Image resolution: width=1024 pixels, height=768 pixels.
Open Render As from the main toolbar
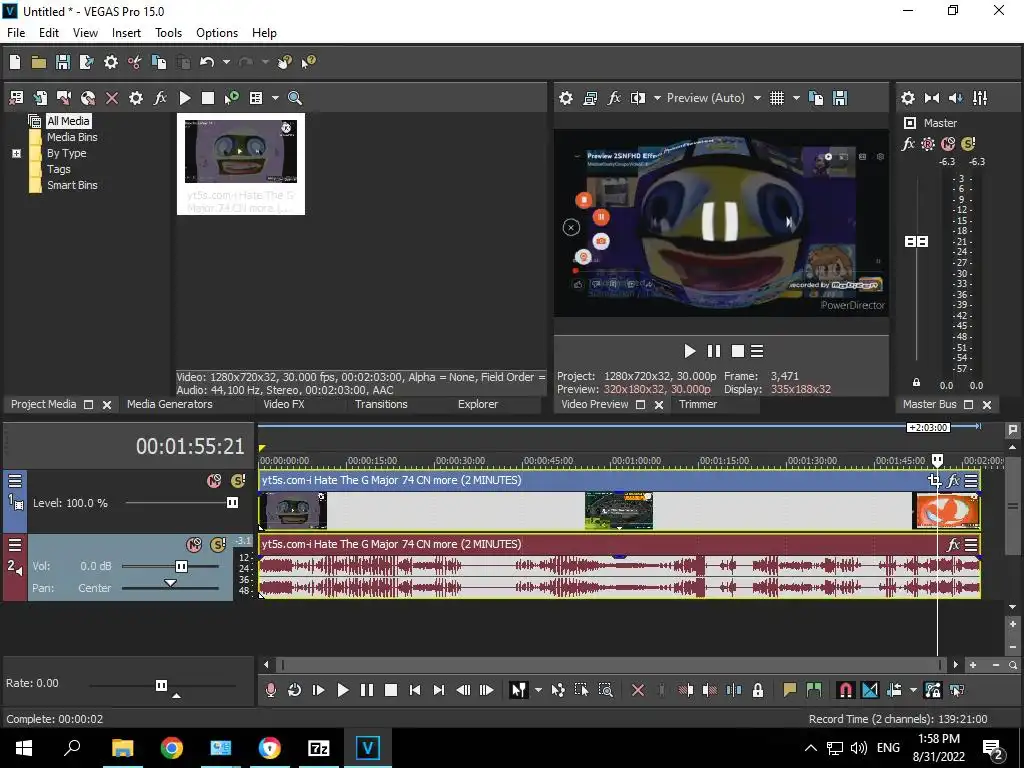click(86, 62)
